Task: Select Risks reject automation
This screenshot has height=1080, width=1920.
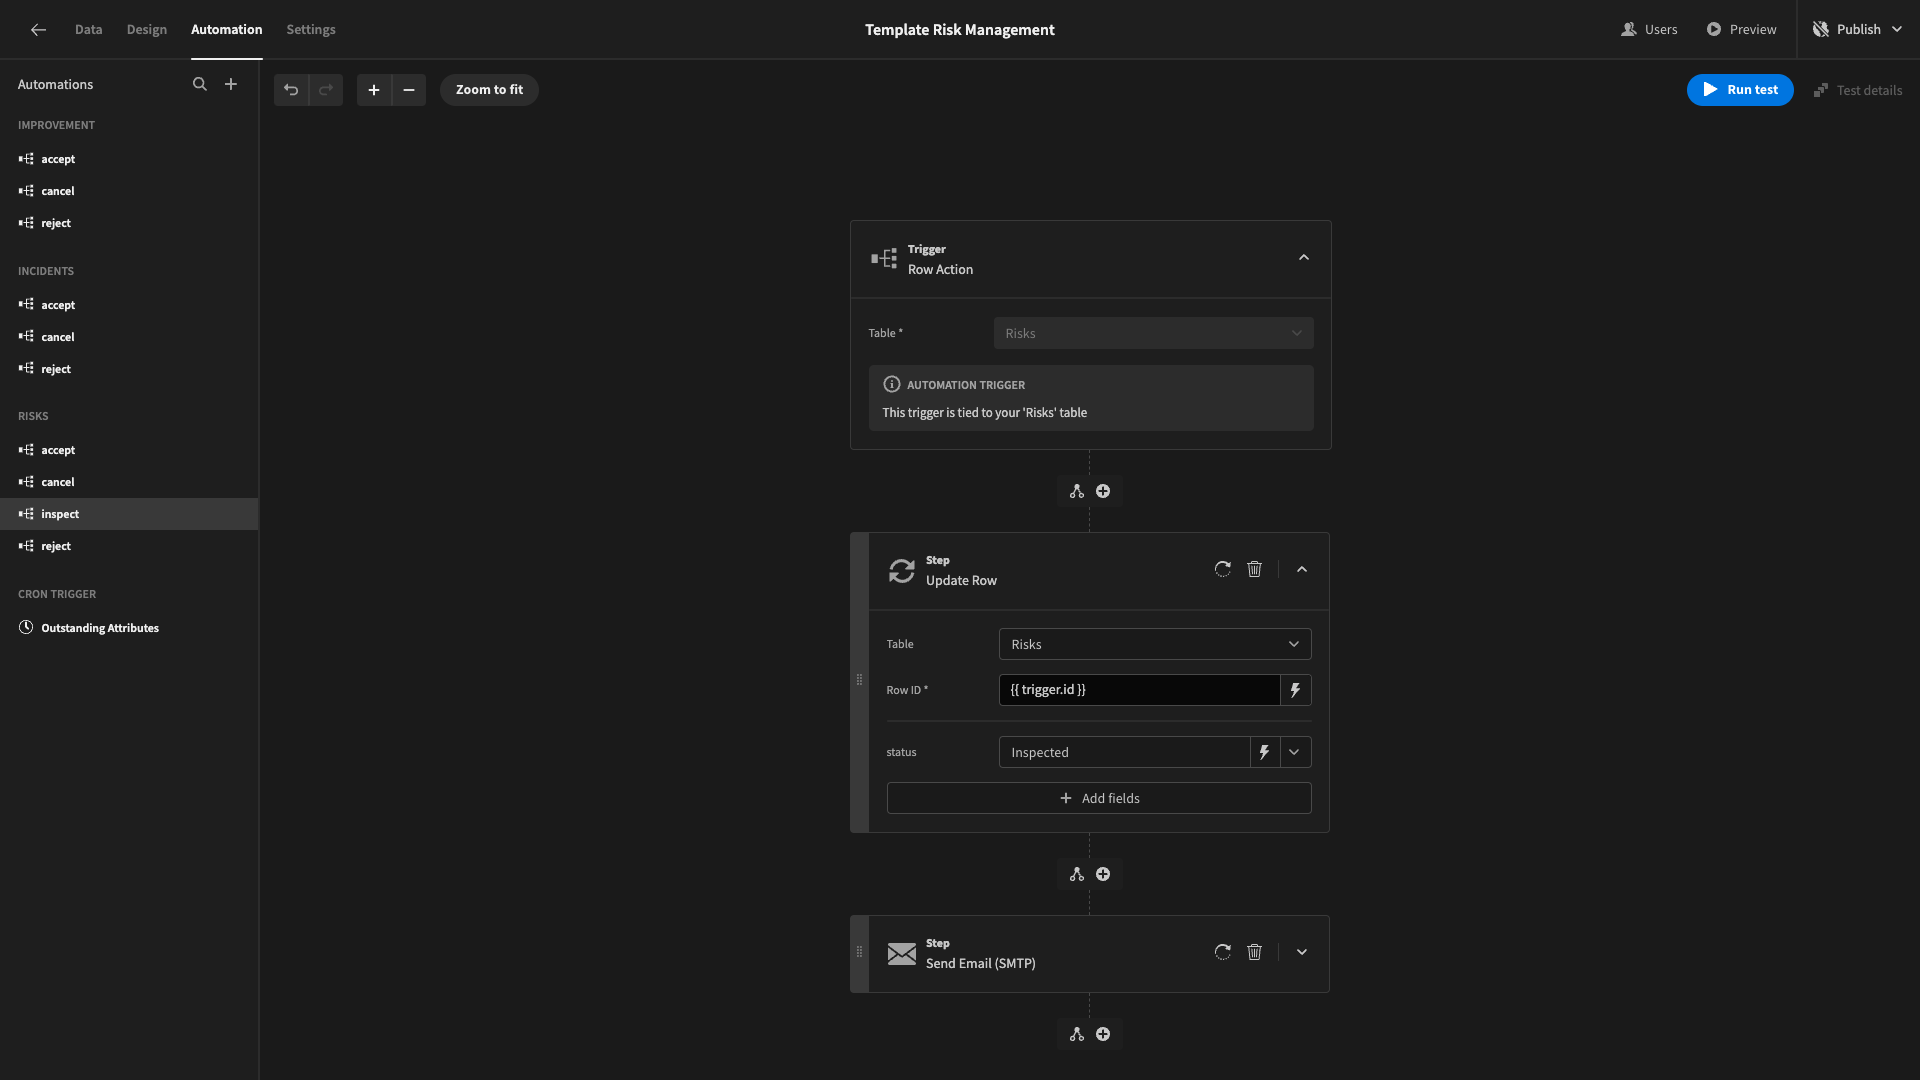Action: click(x=129, y=546)
